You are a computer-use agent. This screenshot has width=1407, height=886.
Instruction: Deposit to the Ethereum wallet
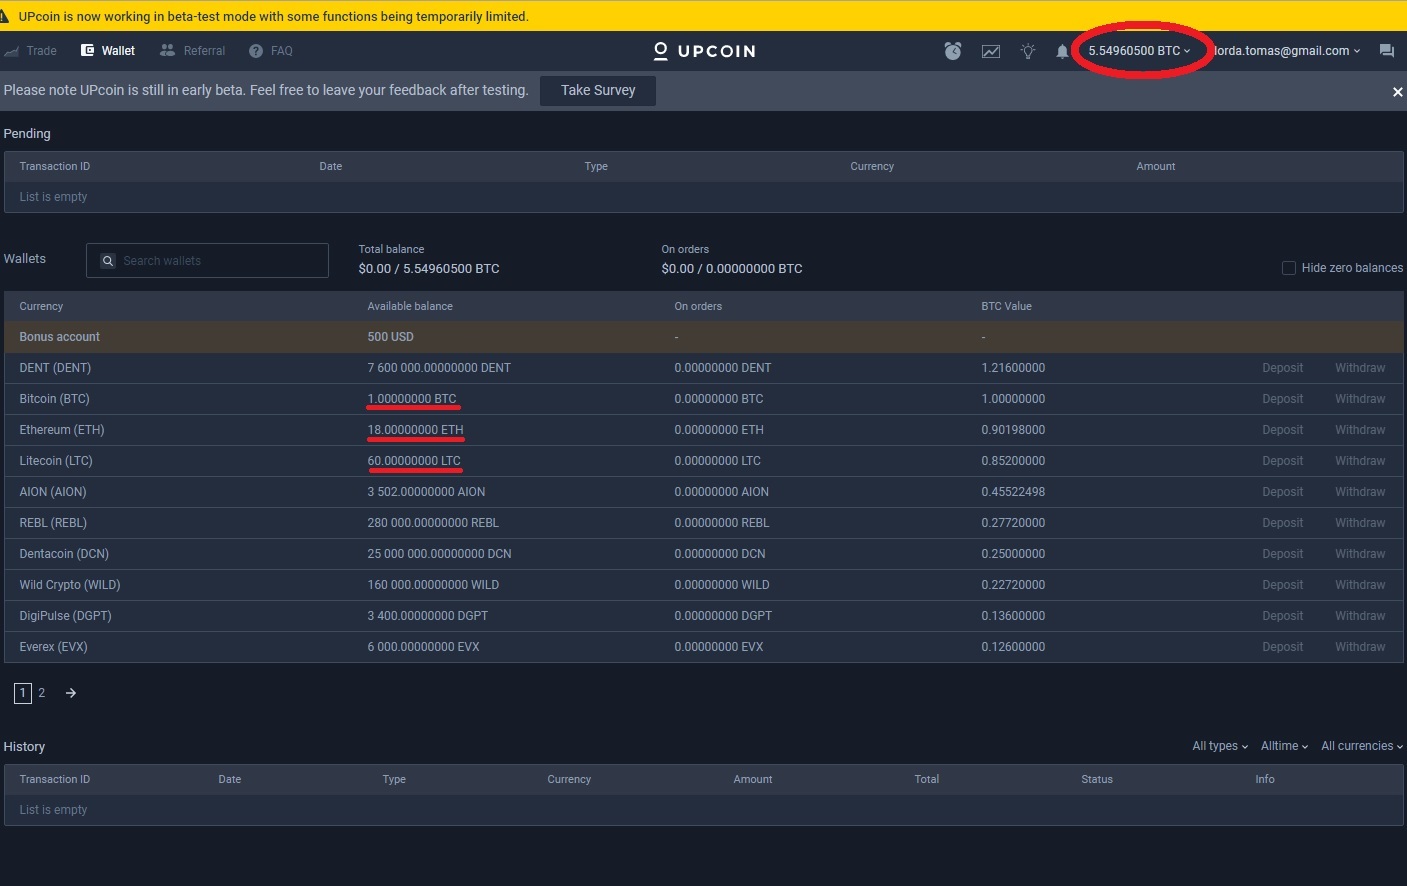[x=1282, y=430]
